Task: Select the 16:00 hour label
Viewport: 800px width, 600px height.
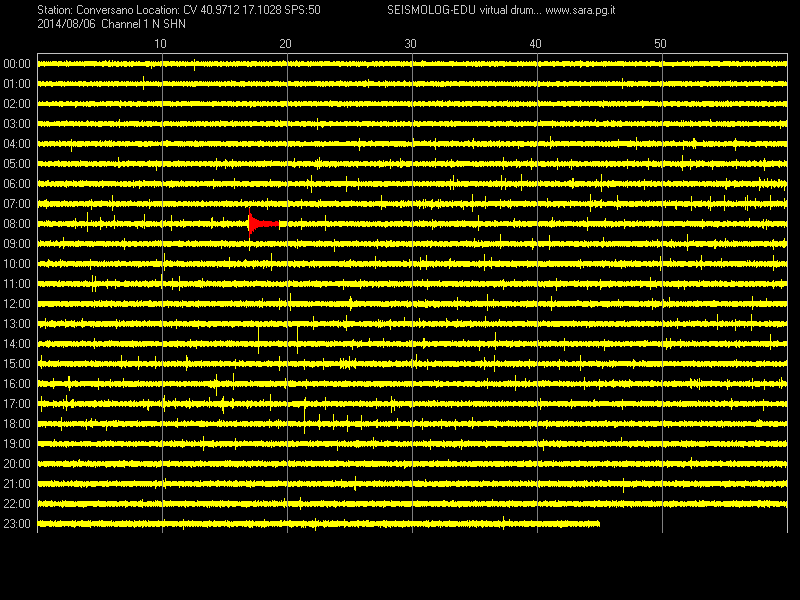Action: pyautogui.click(x=17, y=384)
